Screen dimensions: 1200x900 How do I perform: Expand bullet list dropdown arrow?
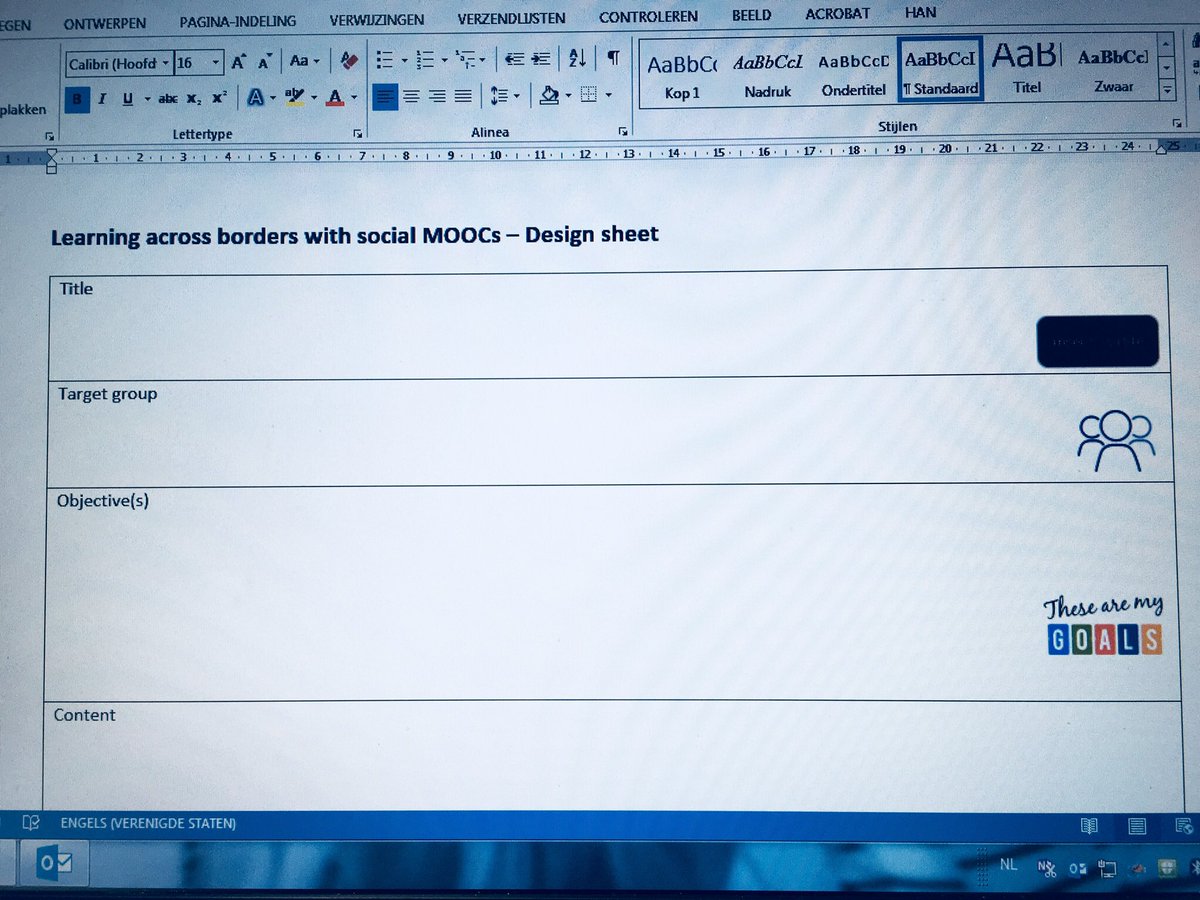coord(403,61)
